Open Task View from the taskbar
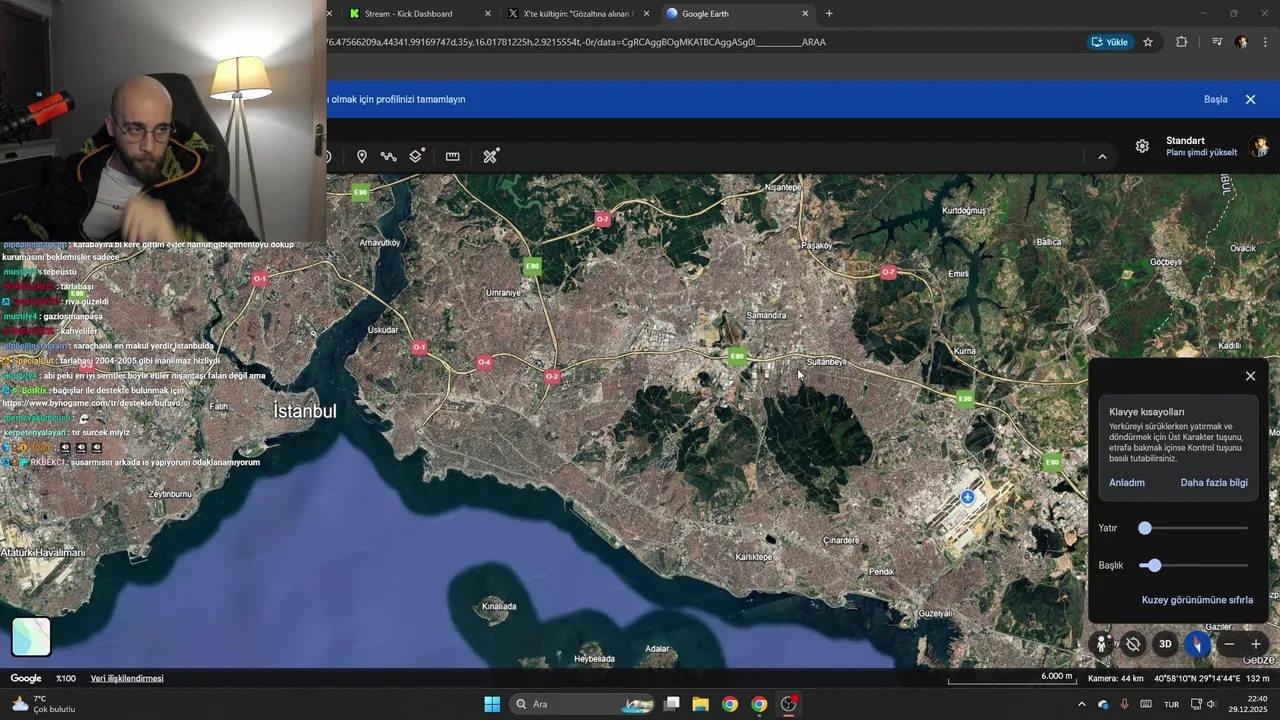 click(x=672, y=704)
